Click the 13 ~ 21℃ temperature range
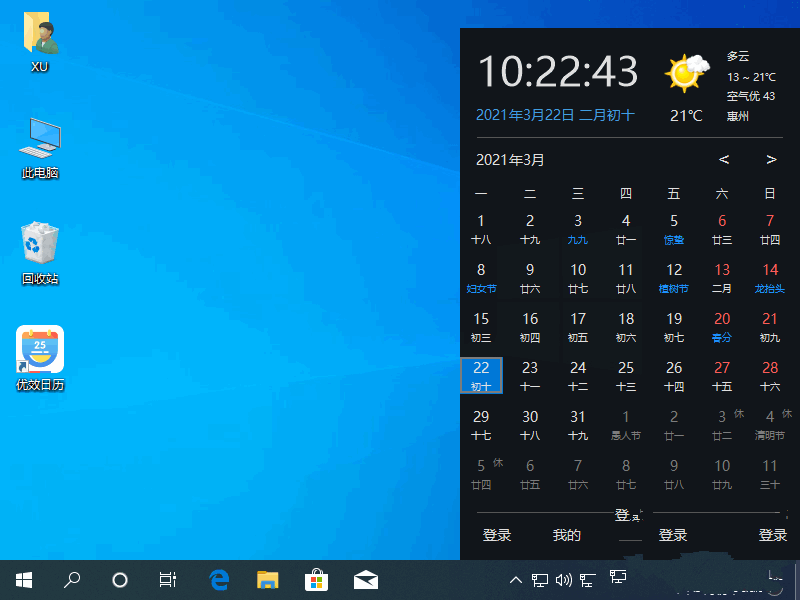The width and height of the screenshot is (800, 600). click(751, 77)
